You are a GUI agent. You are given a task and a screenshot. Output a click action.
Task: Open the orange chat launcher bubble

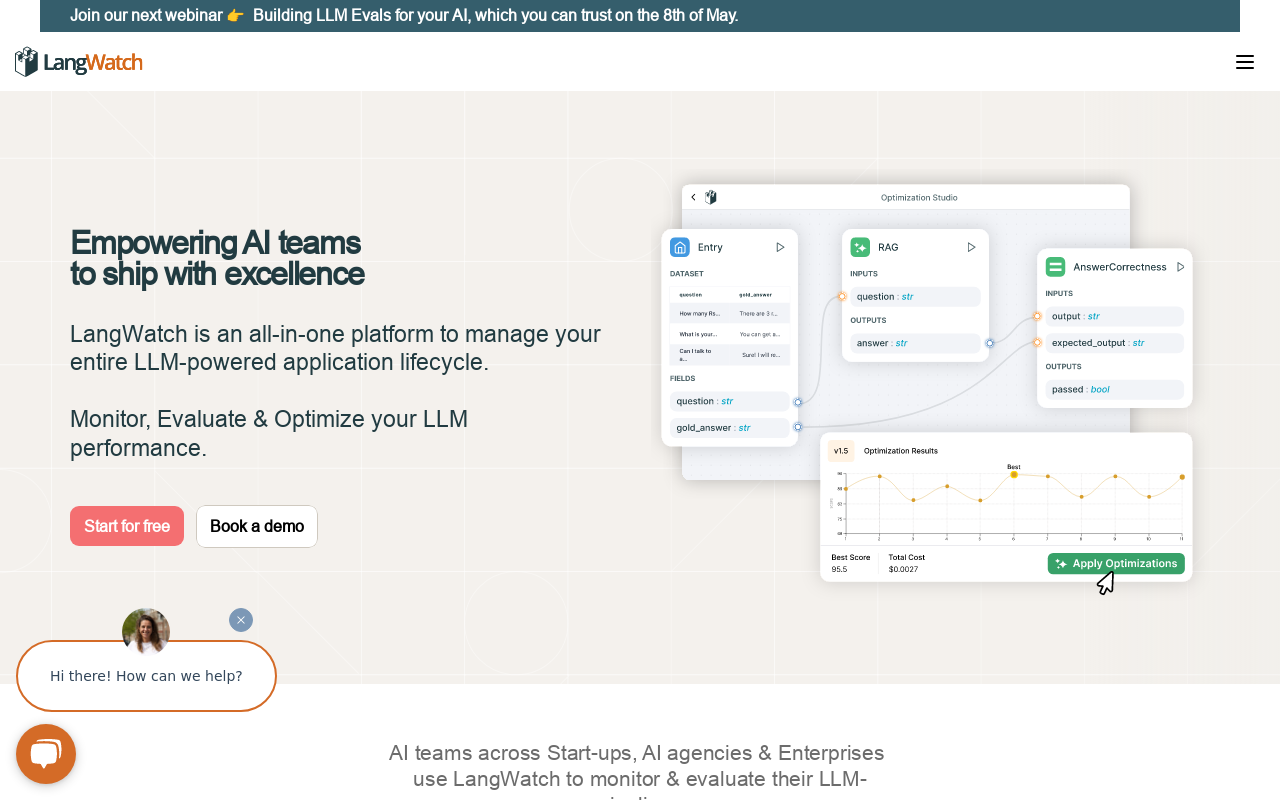pos(46,754)
